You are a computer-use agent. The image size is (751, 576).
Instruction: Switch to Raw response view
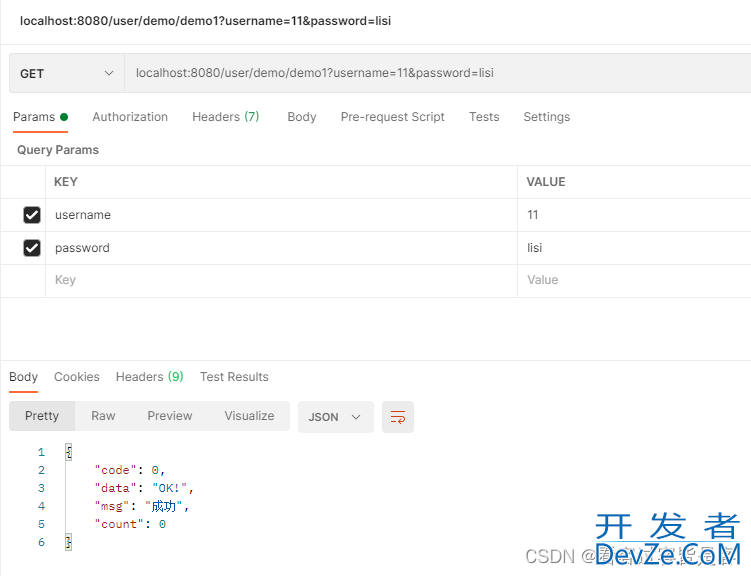(x=103, y=416)
